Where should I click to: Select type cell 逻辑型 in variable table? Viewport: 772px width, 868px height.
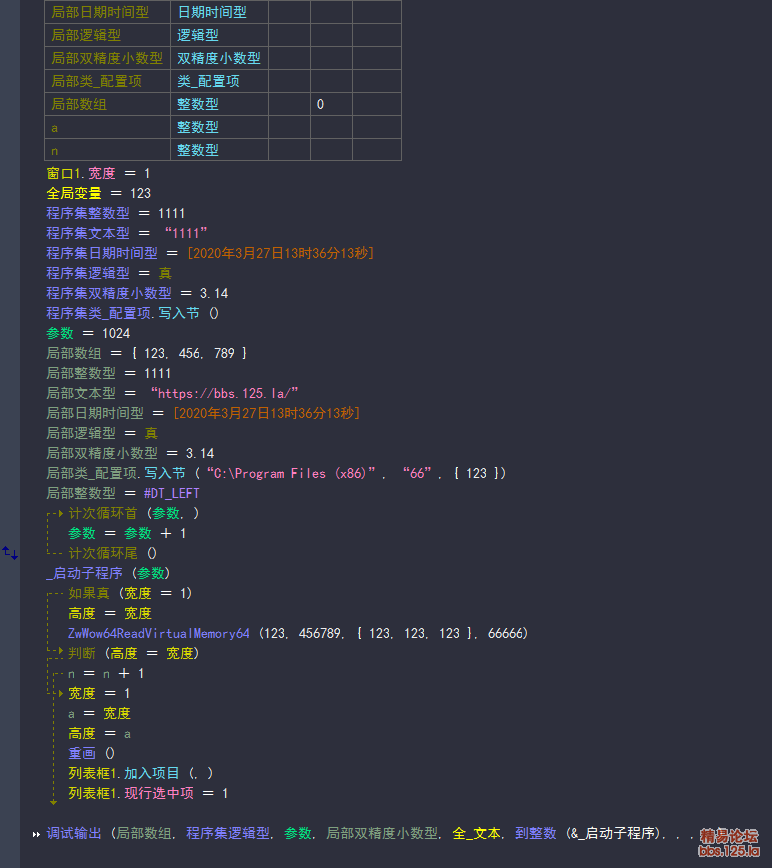220,35
